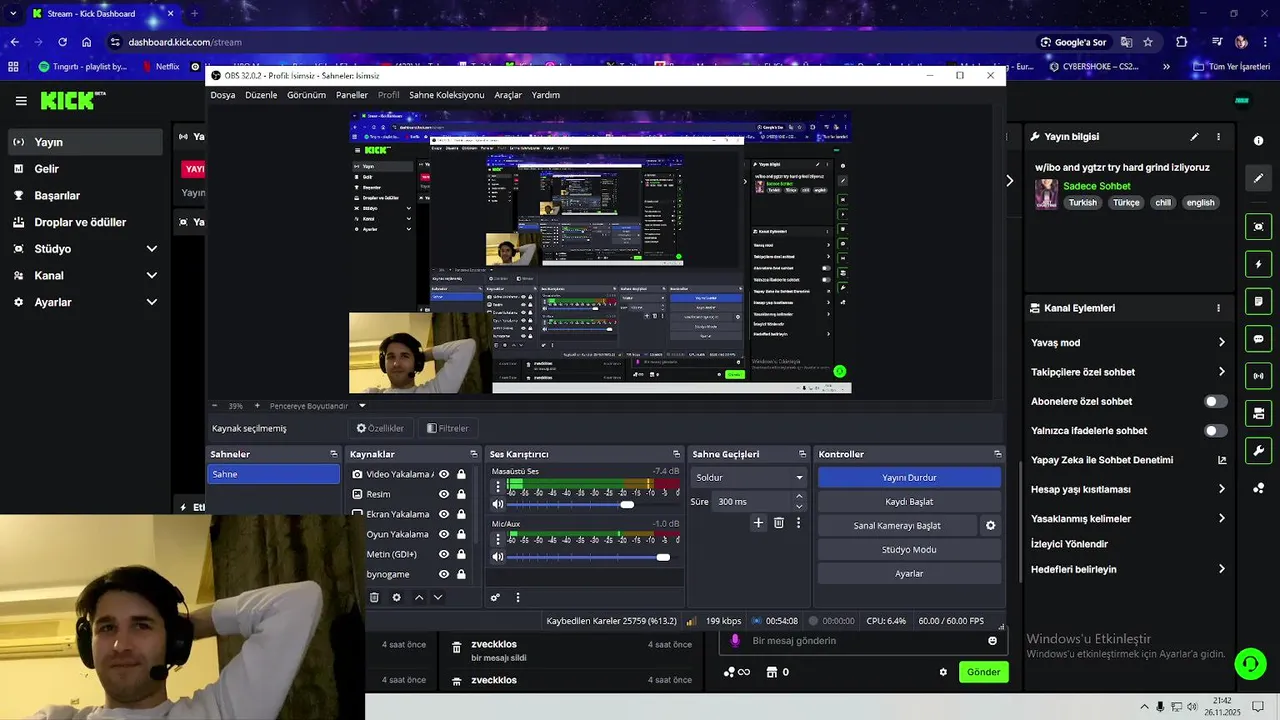Click the document icon in right sidebar
Screen dimensions: 1280x720
[x=1258, y=301]
